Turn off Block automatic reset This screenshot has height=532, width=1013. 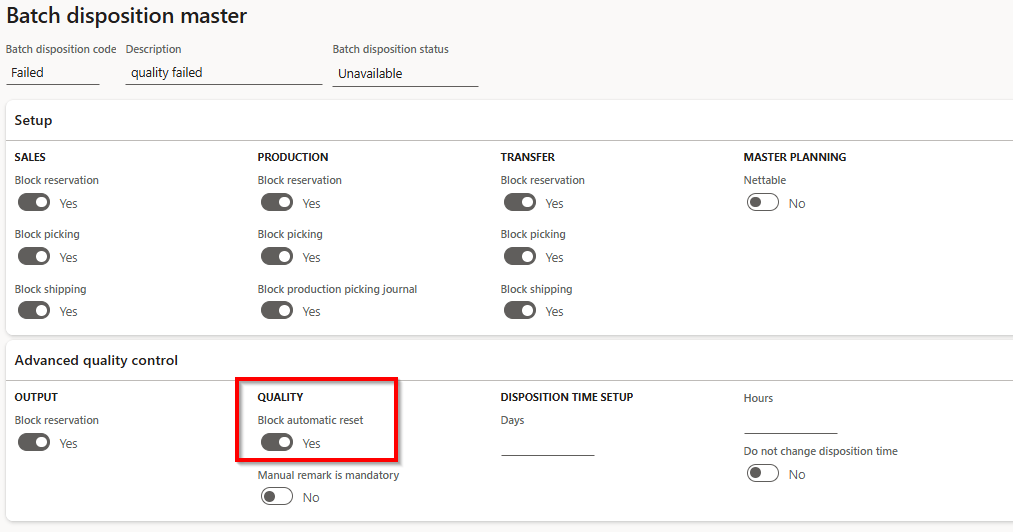coord(277,443)
